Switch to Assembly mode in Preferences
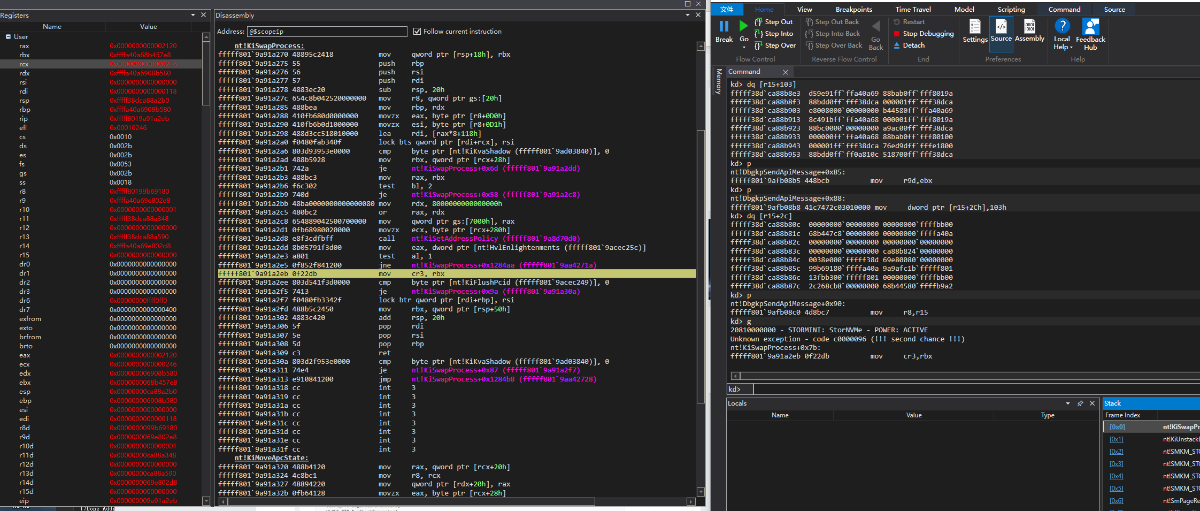 coord(1029,30)
